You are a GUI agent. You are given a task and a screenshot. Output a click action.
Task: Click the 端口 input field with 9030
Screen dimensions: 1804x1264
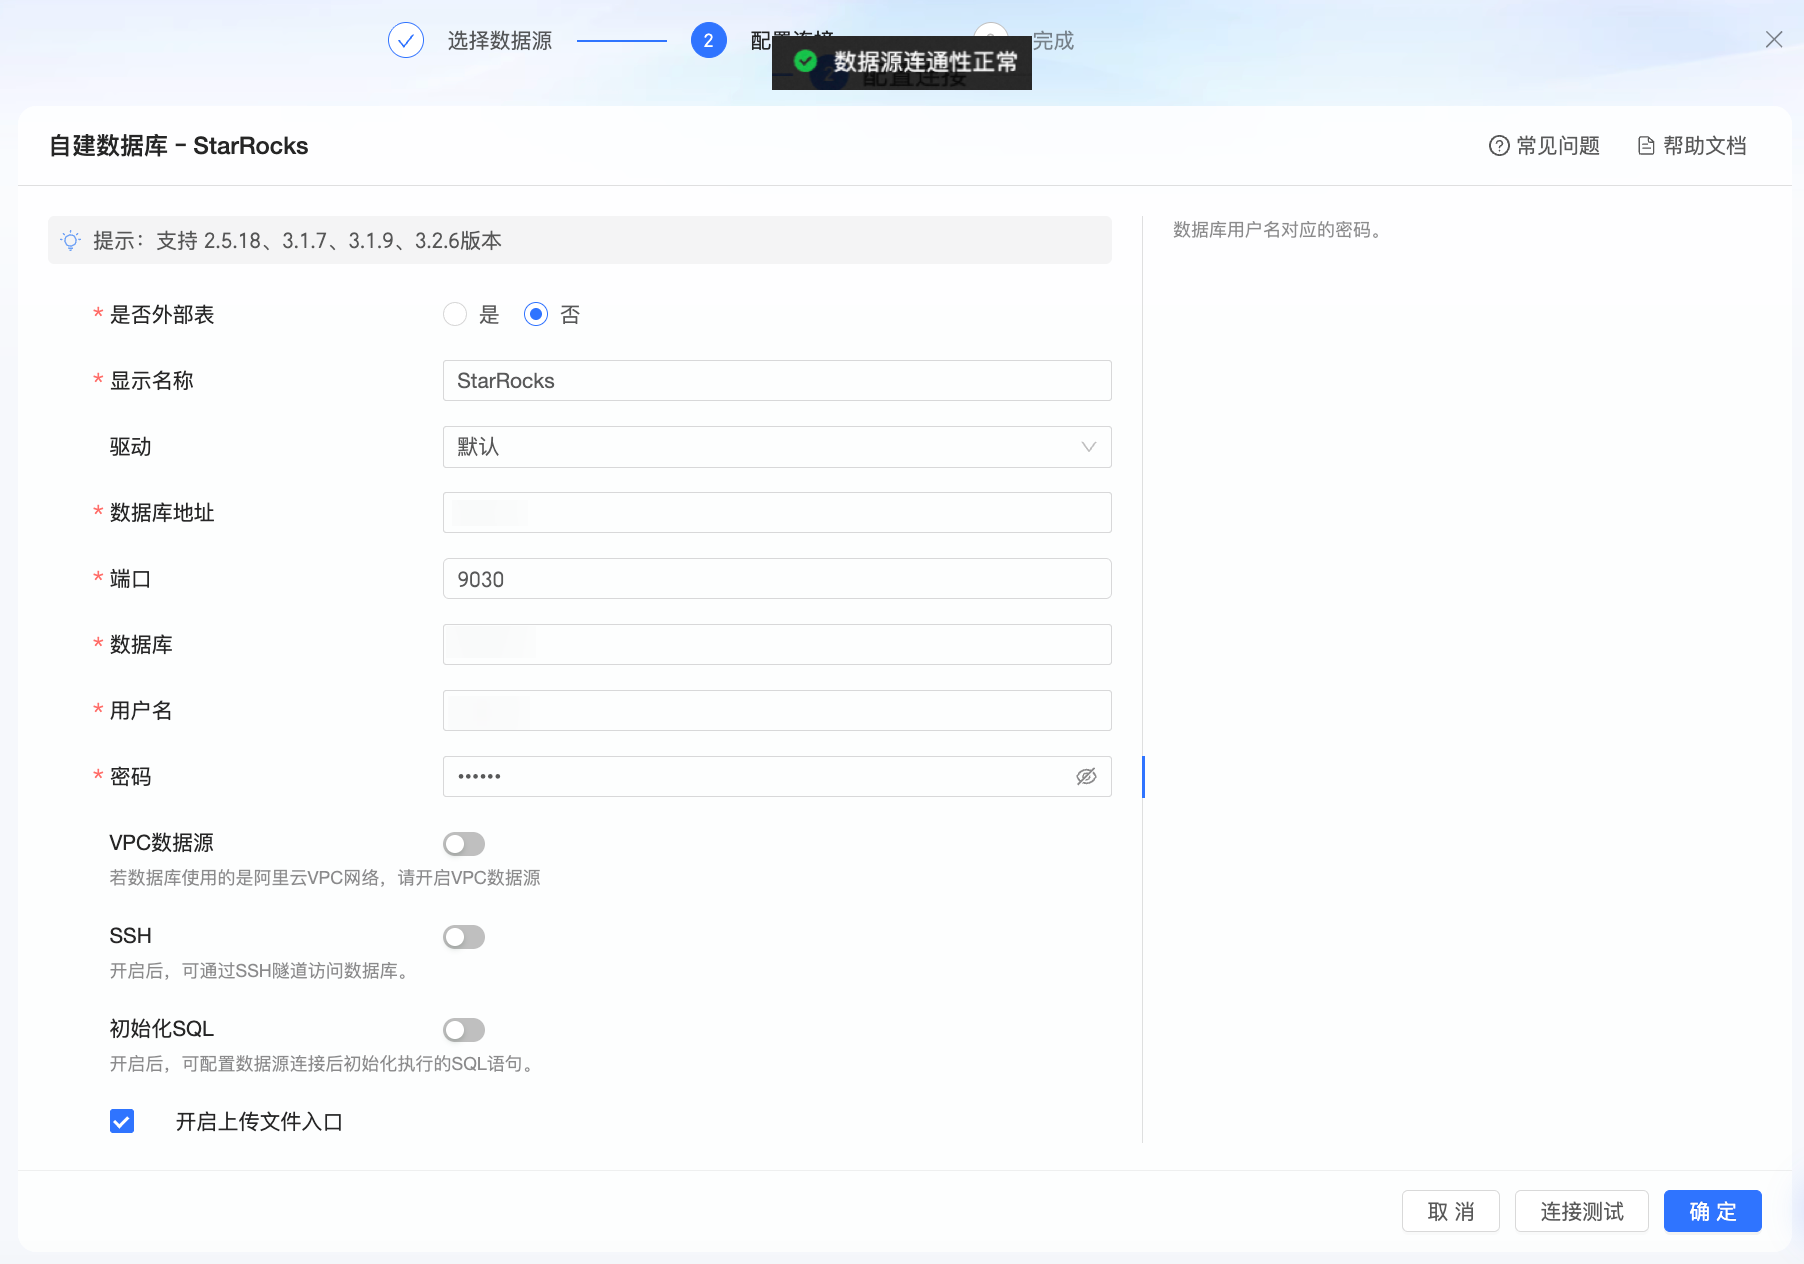pyautogui.click(x=777, y=579)
